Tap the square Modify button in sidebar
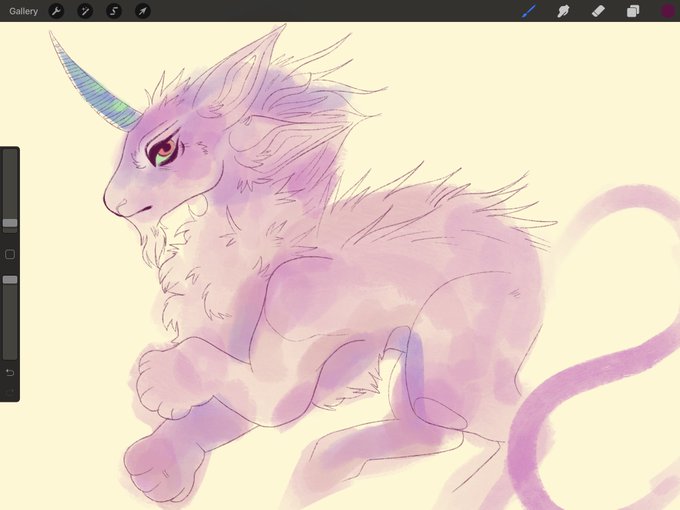680x510 pixels. 10,255
